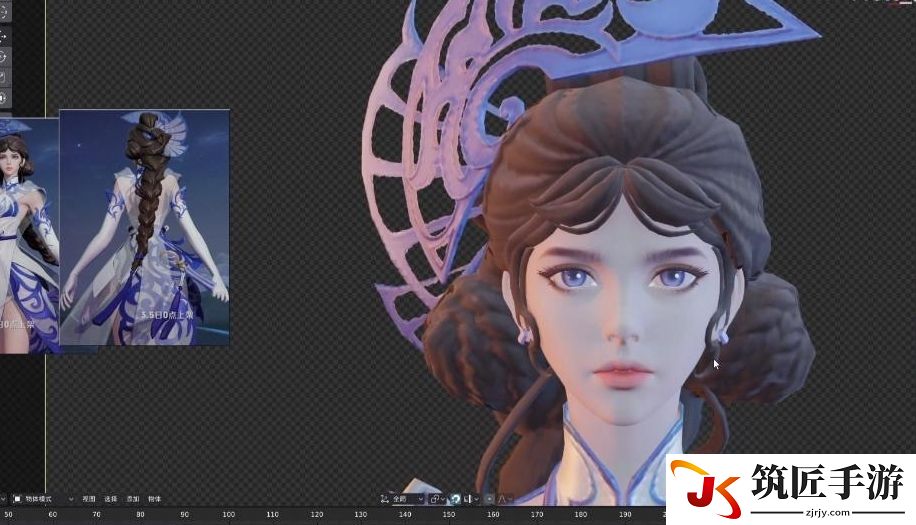Click frame 140 on the timeline
Screen dimensions: 916x525
[x=405, y=514]
